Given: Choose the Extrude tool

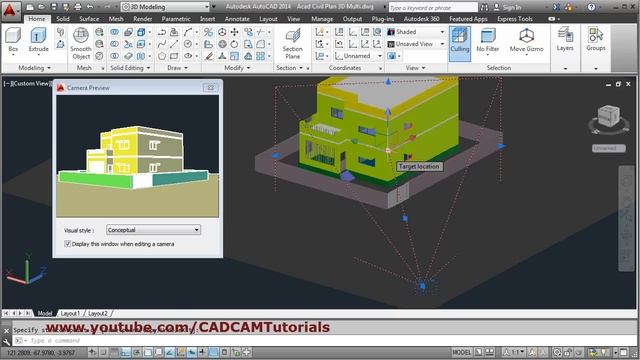Looking at the screenshot, I should tap(38, 40).
